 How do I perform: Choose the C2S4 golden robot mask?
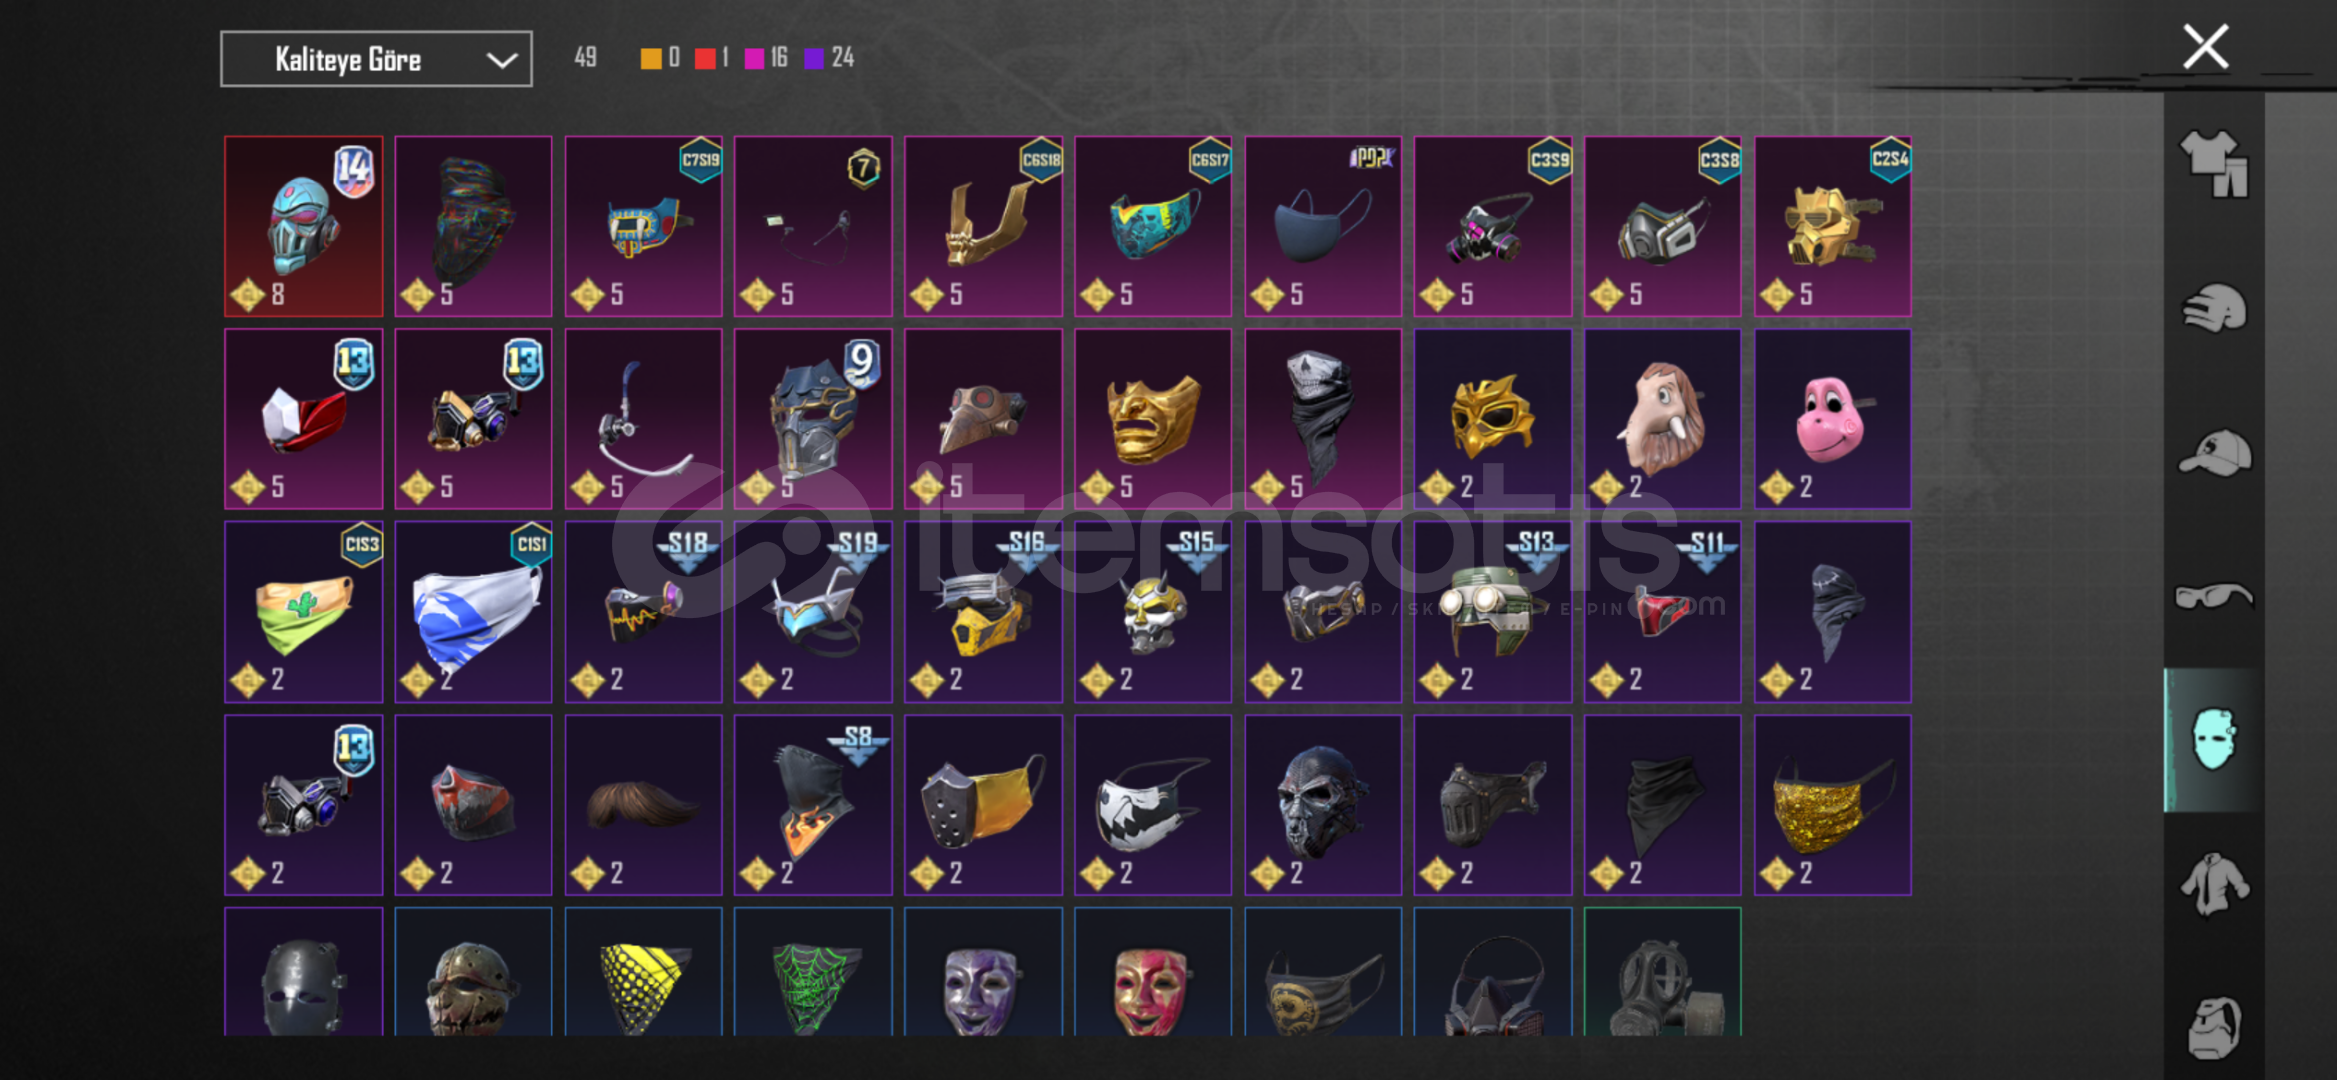[1832, 226]
